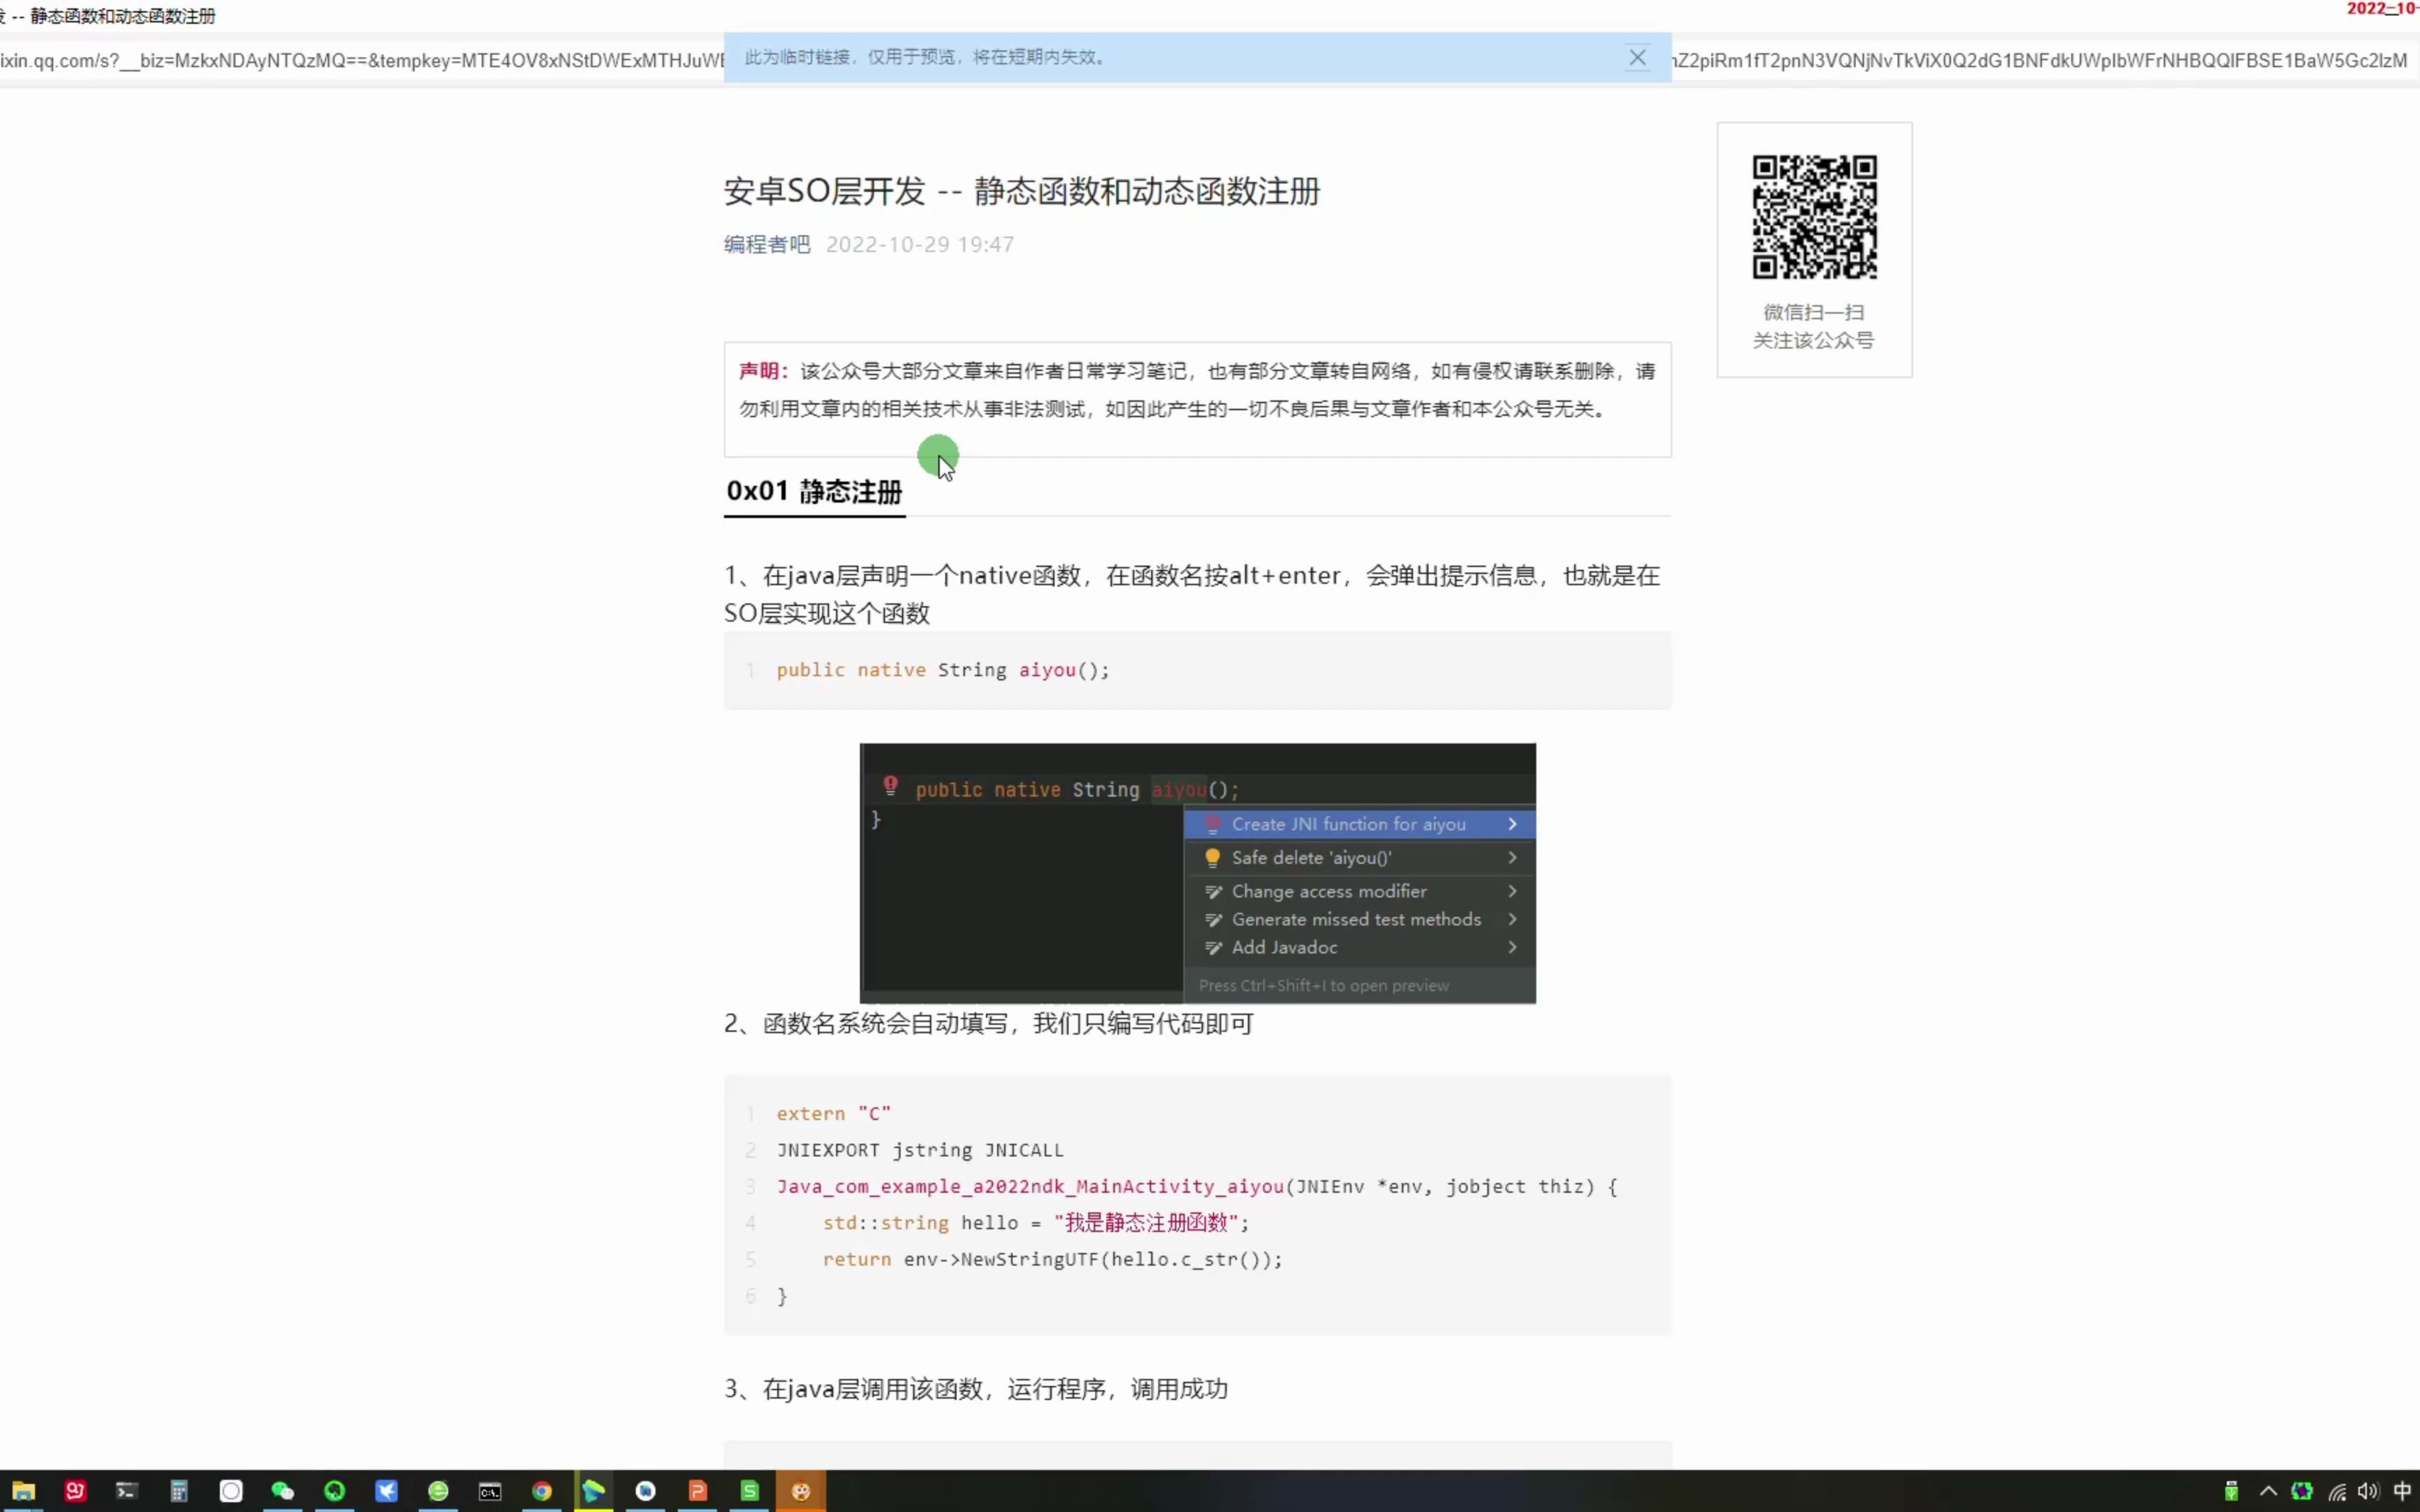Click the green USB device tray icon
The width and height of the screenshot is (2420, 1512).
pyautogui.click(x=2231, y=1491)
